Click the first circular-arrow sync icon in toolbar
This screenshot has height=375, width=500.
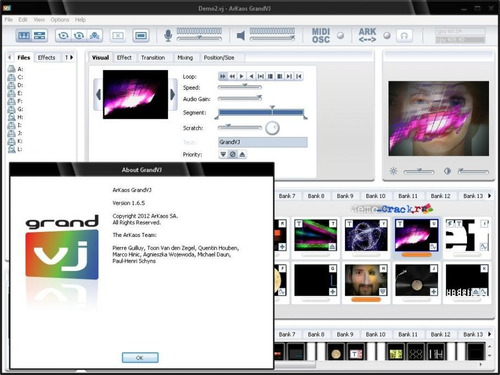63,35
